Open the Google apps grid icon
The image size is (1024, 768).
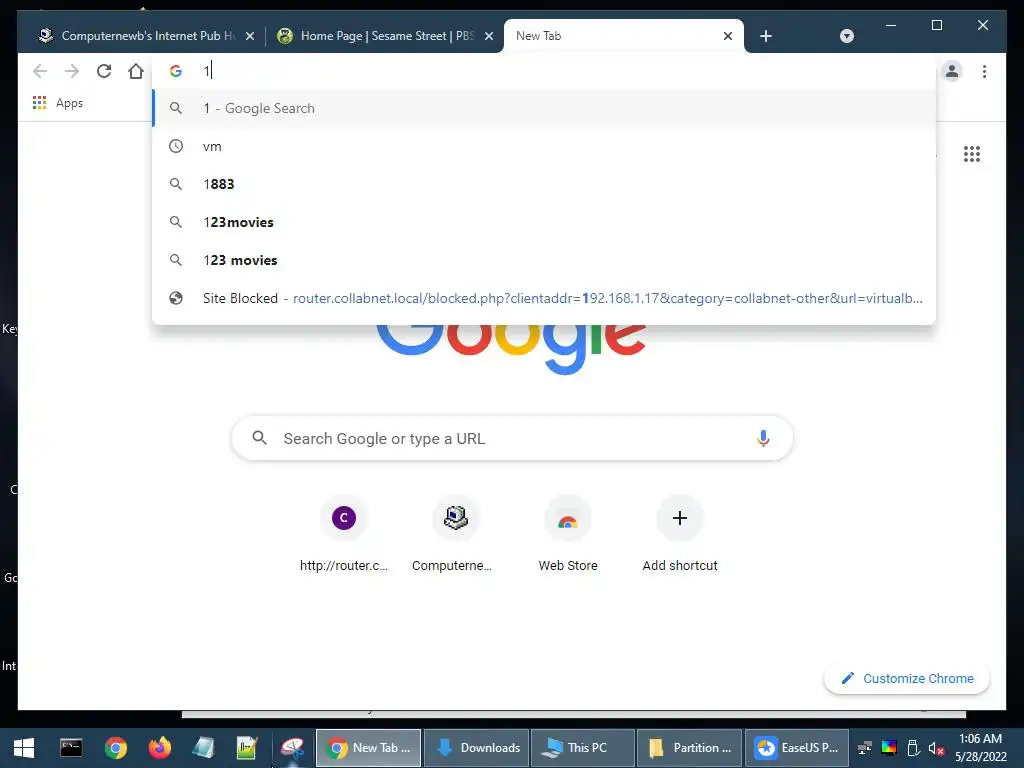(972, 154)
